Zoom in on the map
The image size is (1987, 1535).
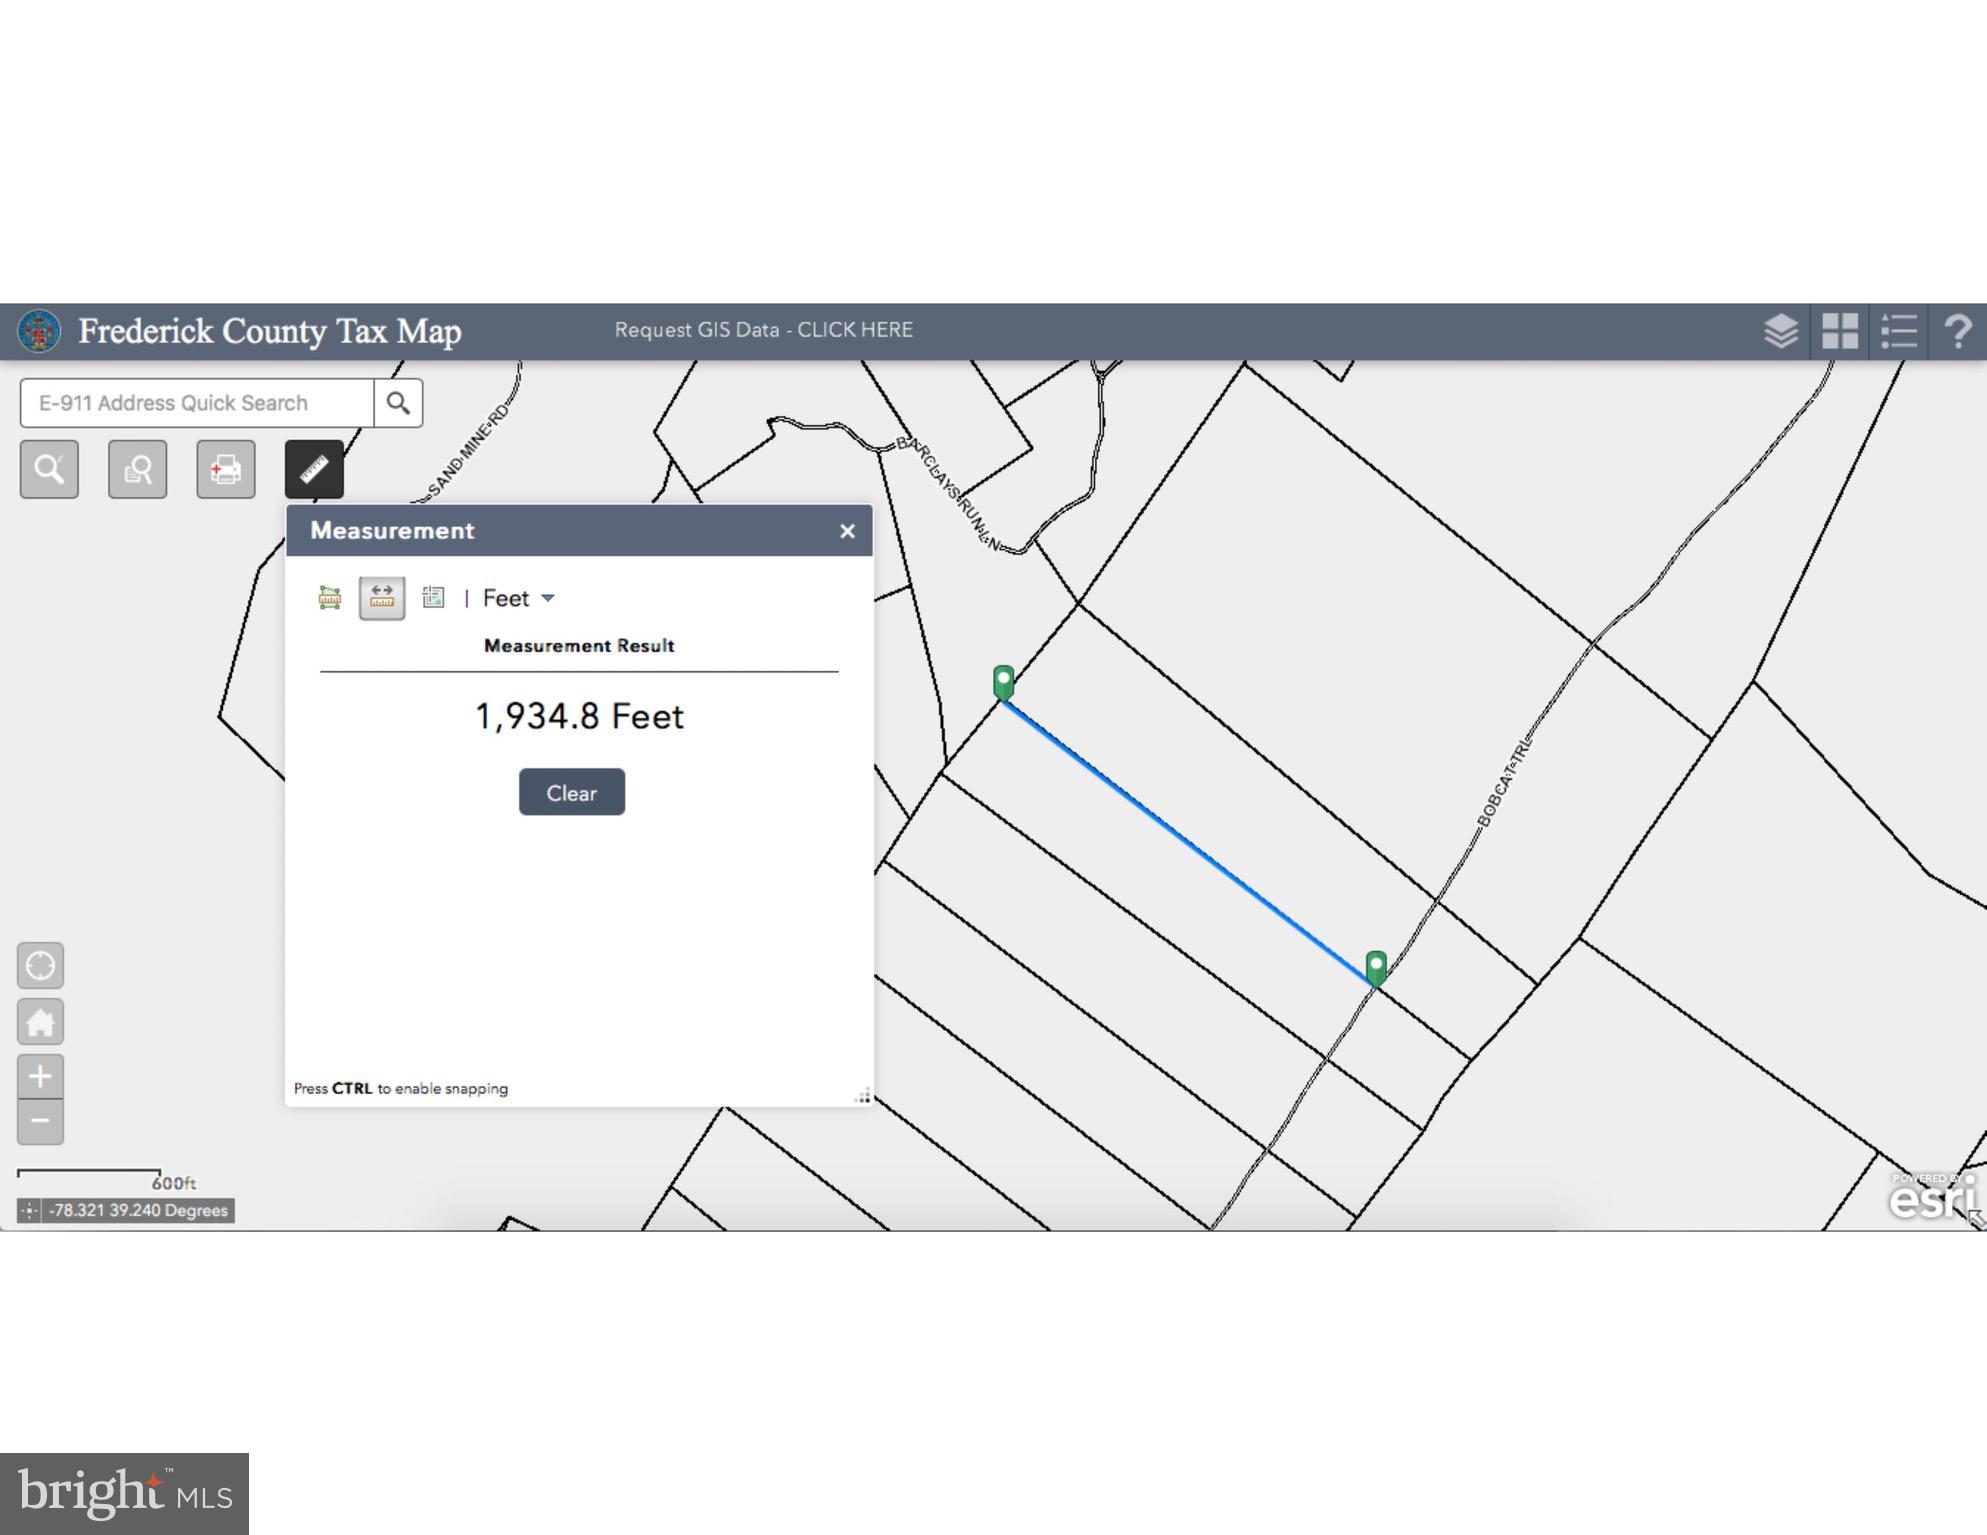[x=40, y=1077]
